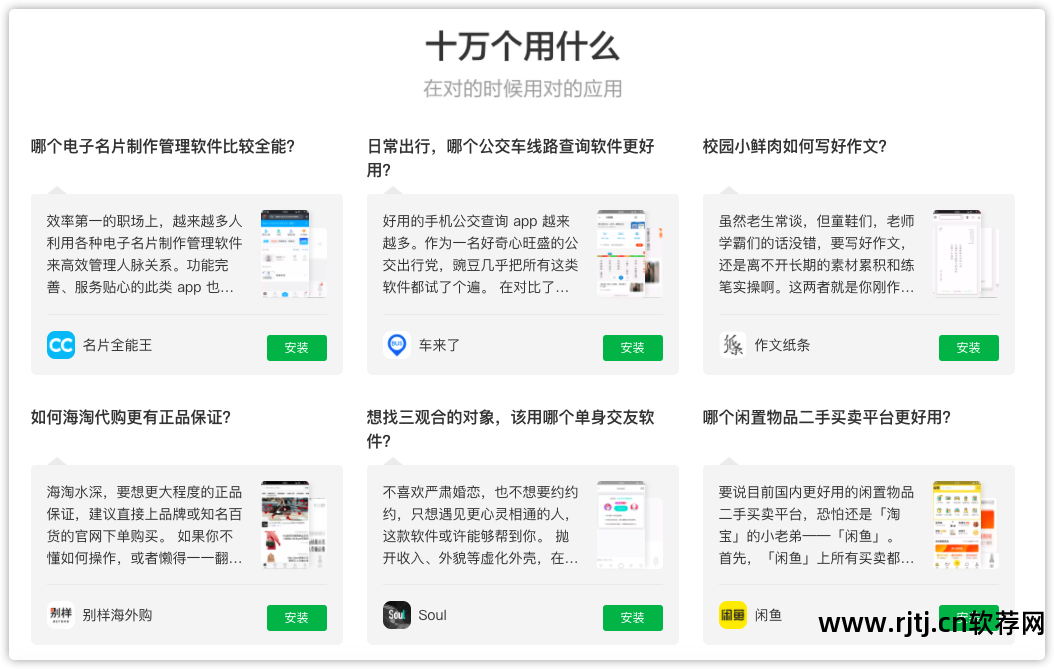Install the 车来了 app
The width and height of the screenshot is (1054, 669).
633,348
